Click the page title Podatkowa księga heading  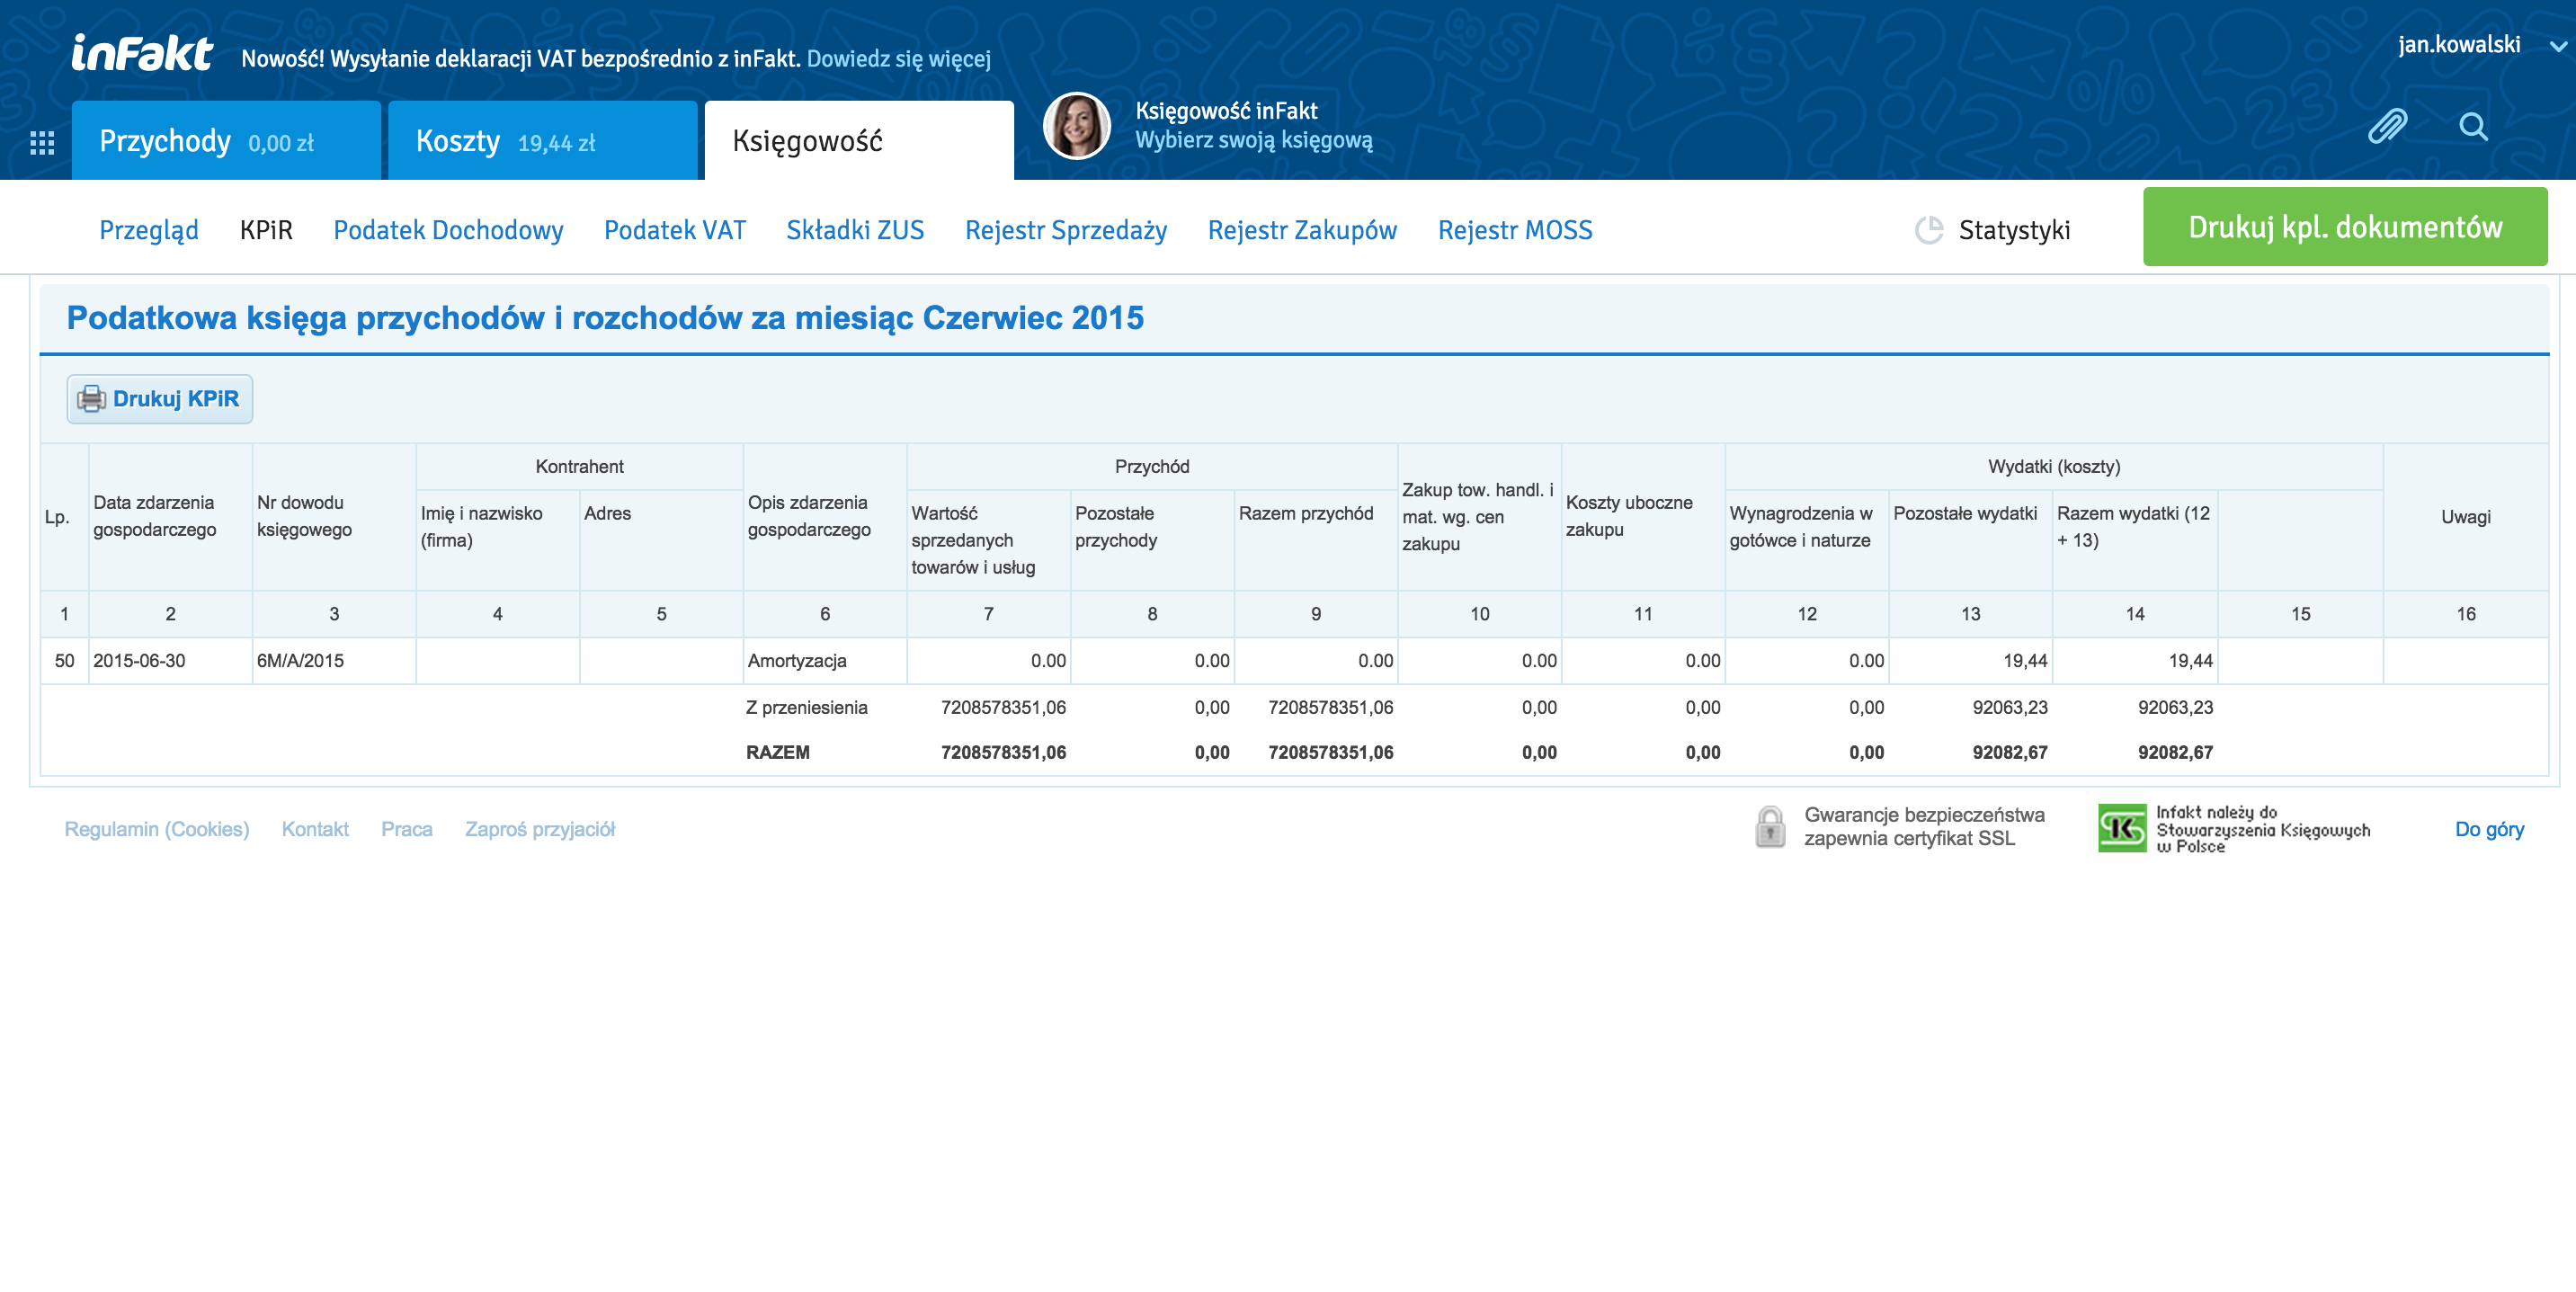(605, 318)
